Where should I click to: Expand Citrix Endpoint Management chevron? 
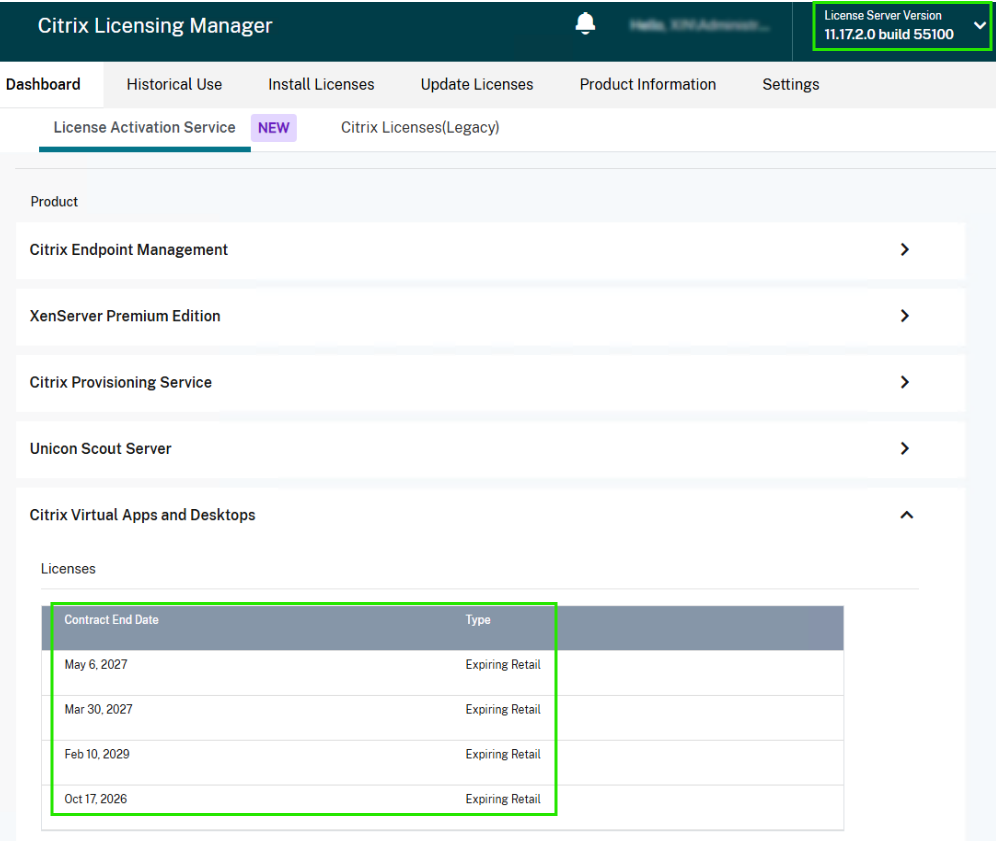point(905,250)
